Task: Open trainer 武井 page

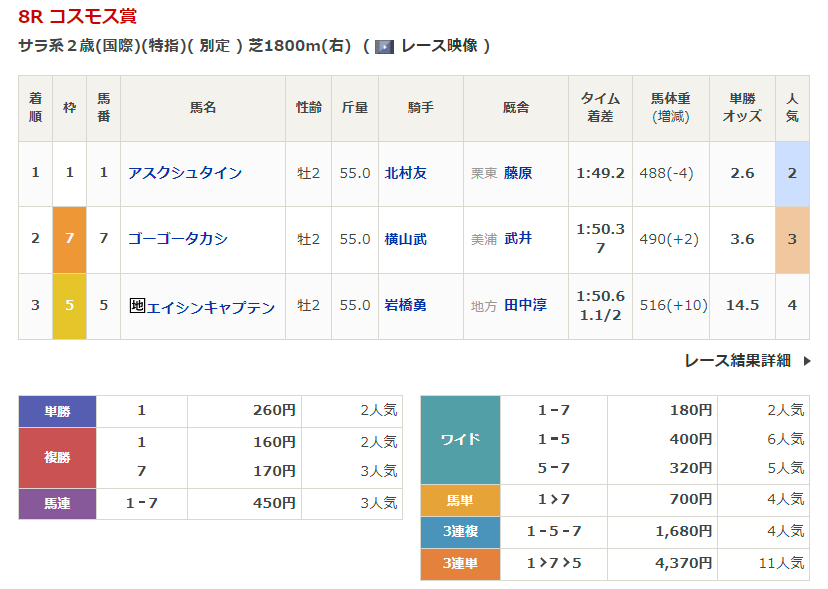Action: (x=518, y=239)
